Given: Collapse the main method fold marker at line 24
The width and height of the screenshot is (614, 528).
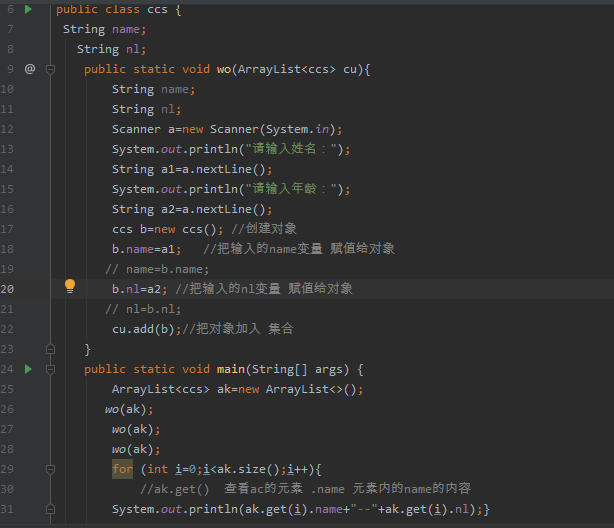Looking at the screenshot, I should coord(50,369).
